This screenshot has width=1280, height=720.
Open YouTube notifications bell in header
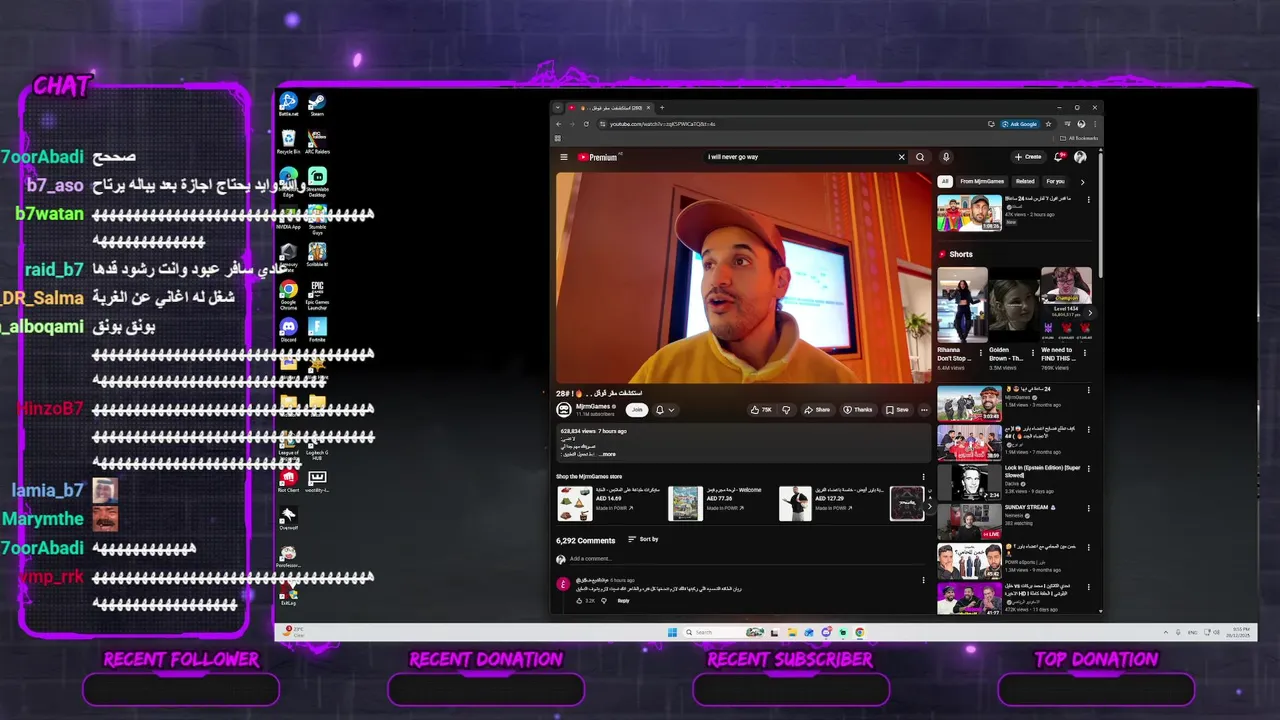pos(1059,157)
